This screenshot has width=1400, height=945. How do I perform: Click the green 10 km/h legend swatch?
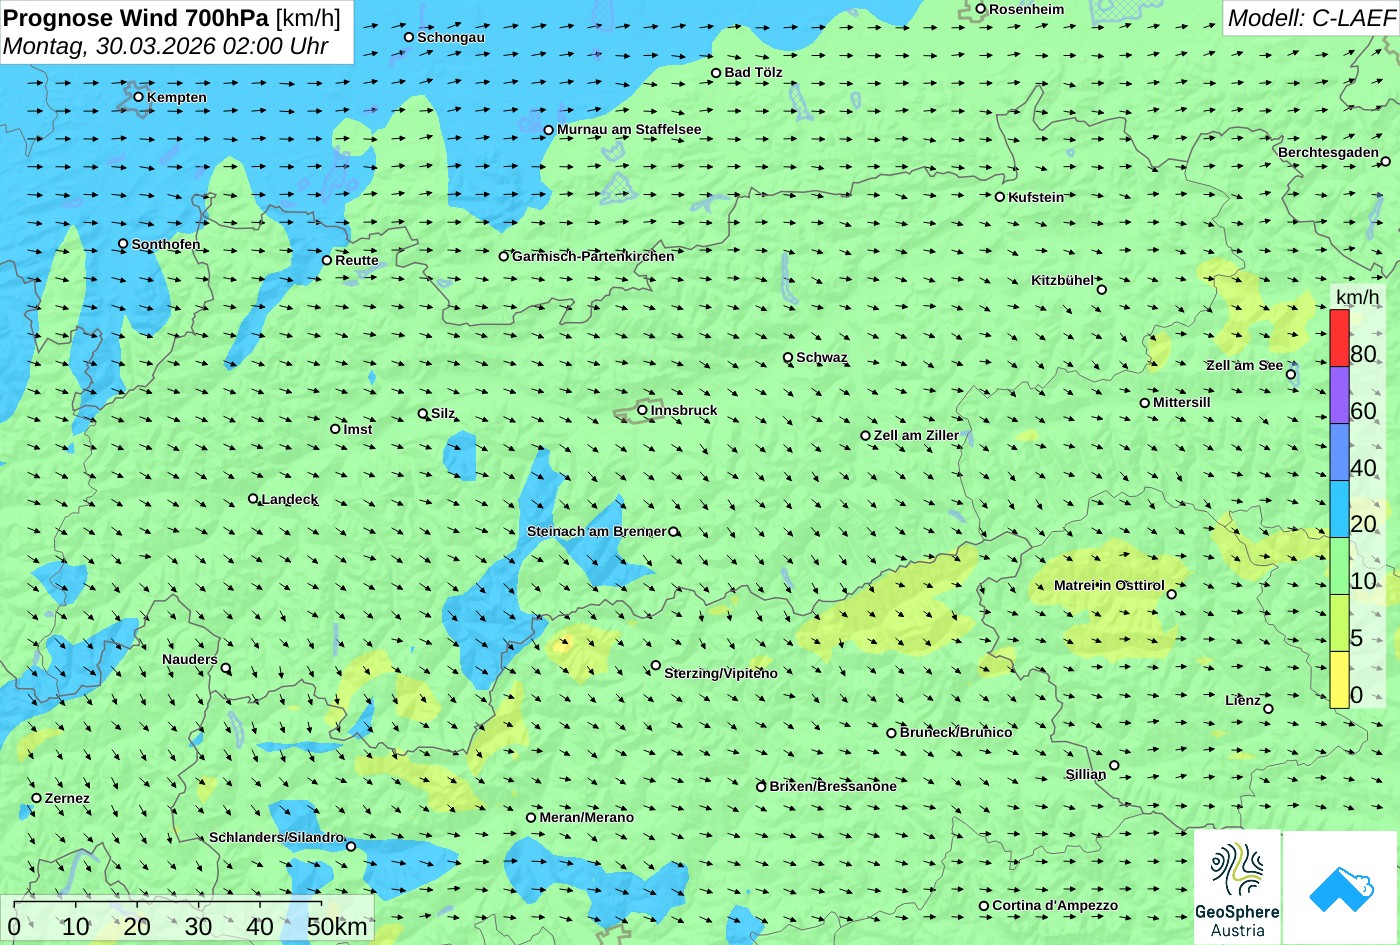point(1339,566)
